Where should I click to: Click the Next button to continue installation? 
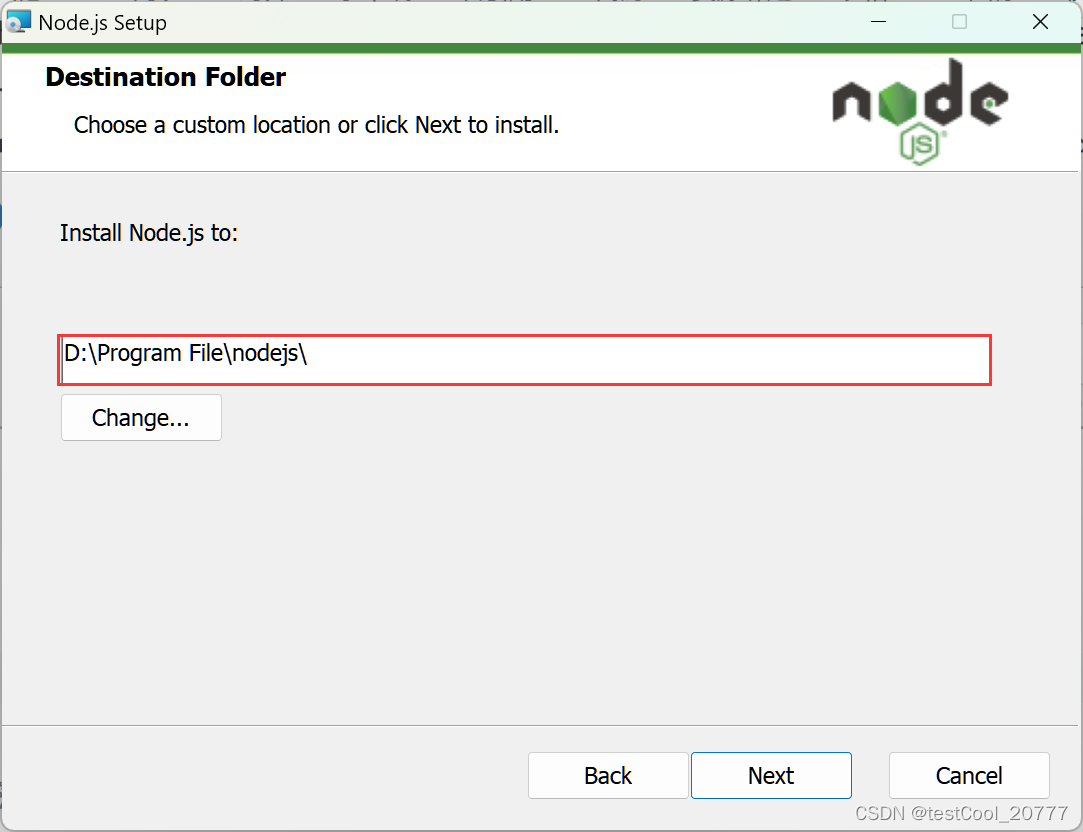point(771,775)
